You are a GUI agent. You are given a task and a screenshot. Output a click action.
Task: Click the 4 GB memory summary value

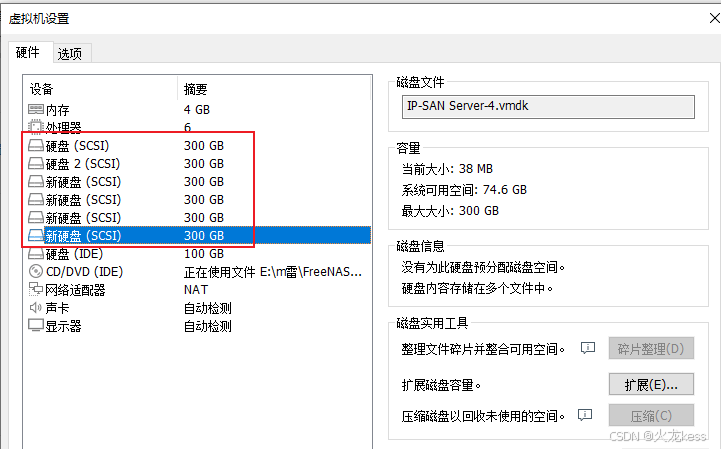tap(197, 109)
